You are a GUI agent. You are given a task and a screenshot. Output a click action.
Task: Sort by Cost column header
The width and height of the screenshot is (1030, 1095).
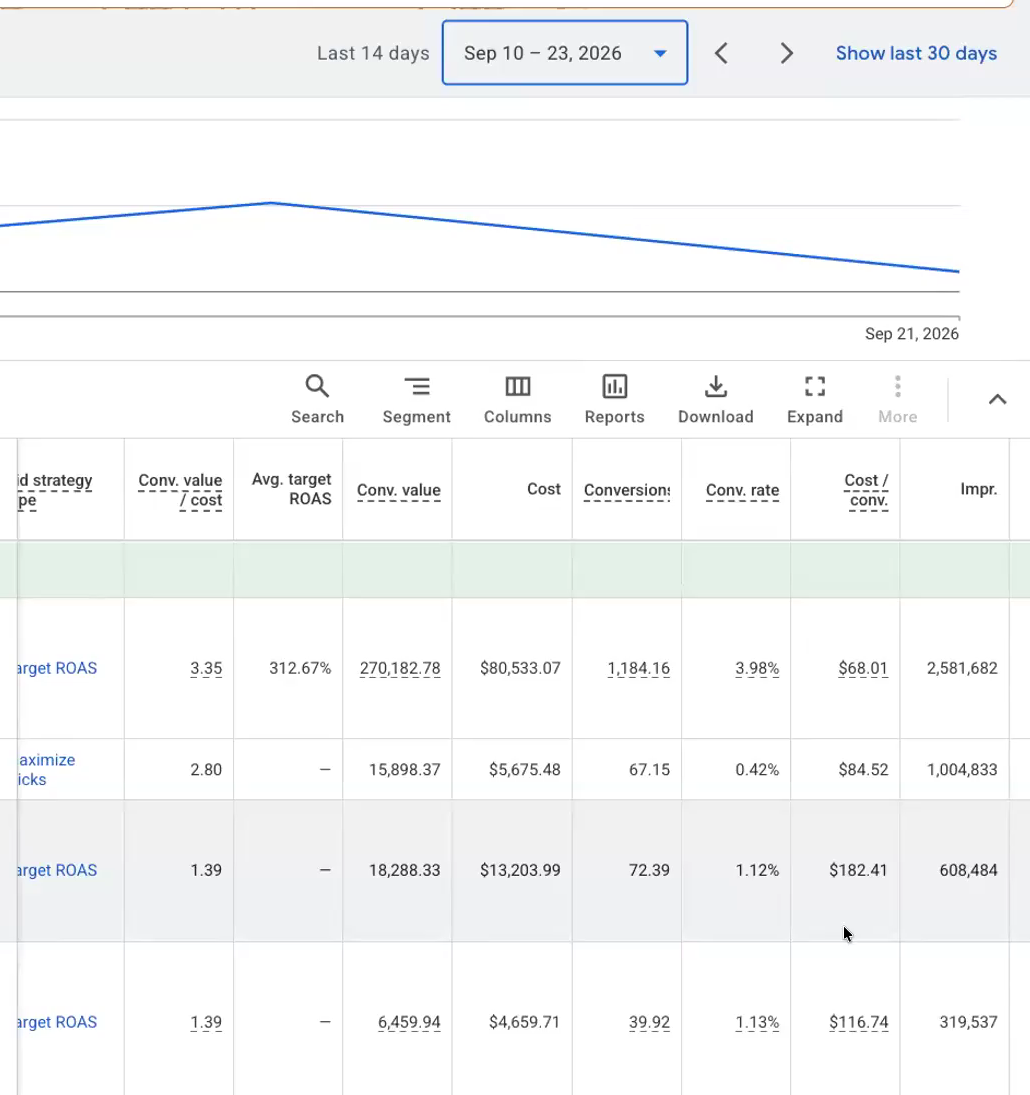[x=543, y=489]
